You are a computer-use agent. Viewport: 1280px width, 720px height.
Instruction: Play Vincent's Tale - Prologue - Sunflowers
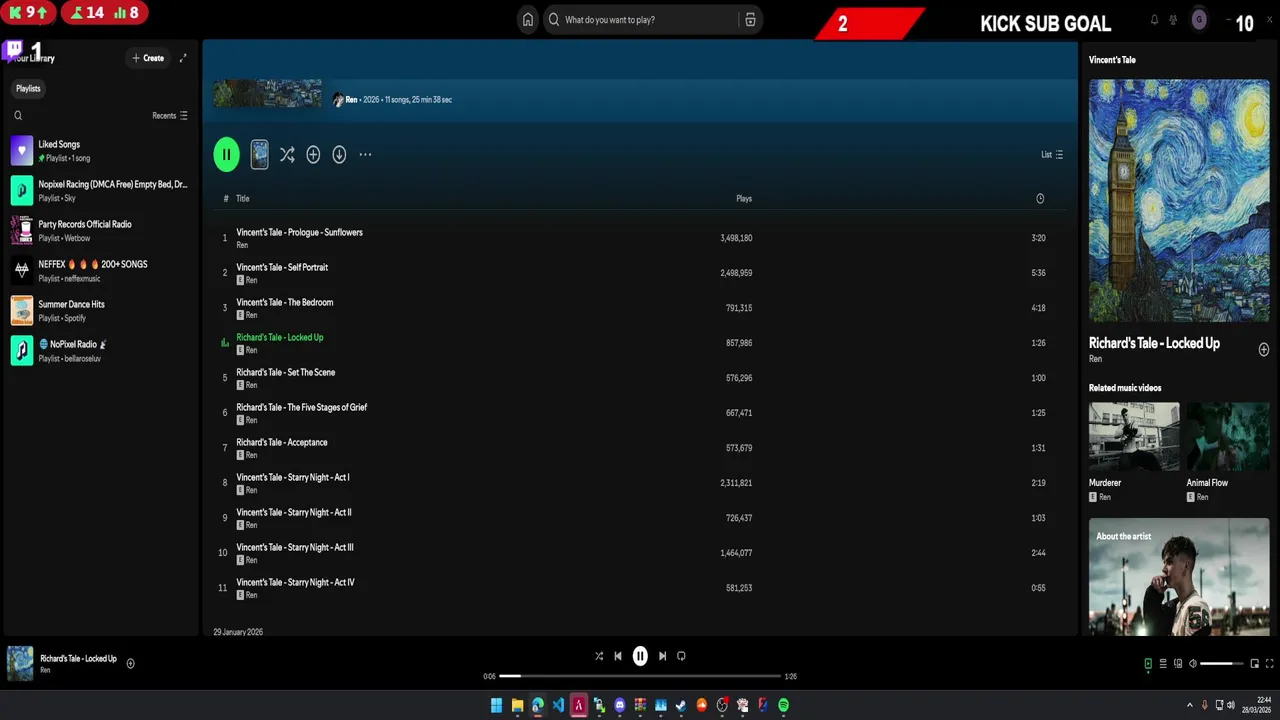pos(640,238)
